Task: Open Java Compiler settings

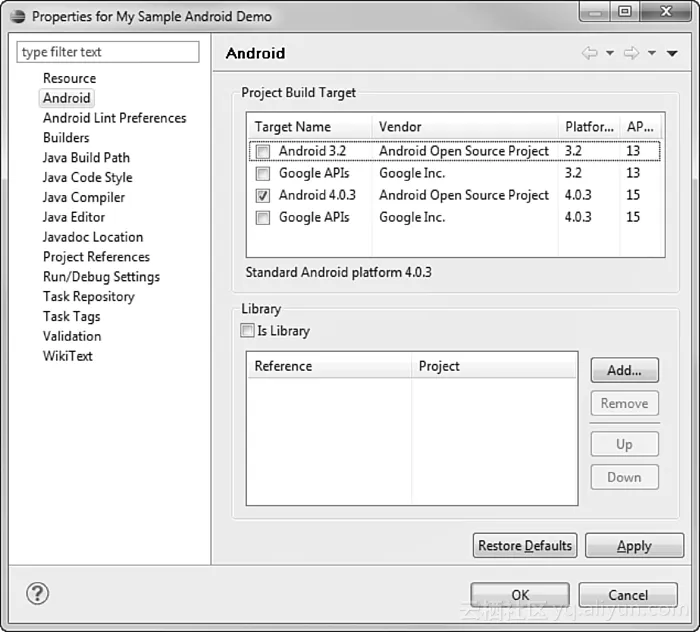Action: (x=83, y=197)
